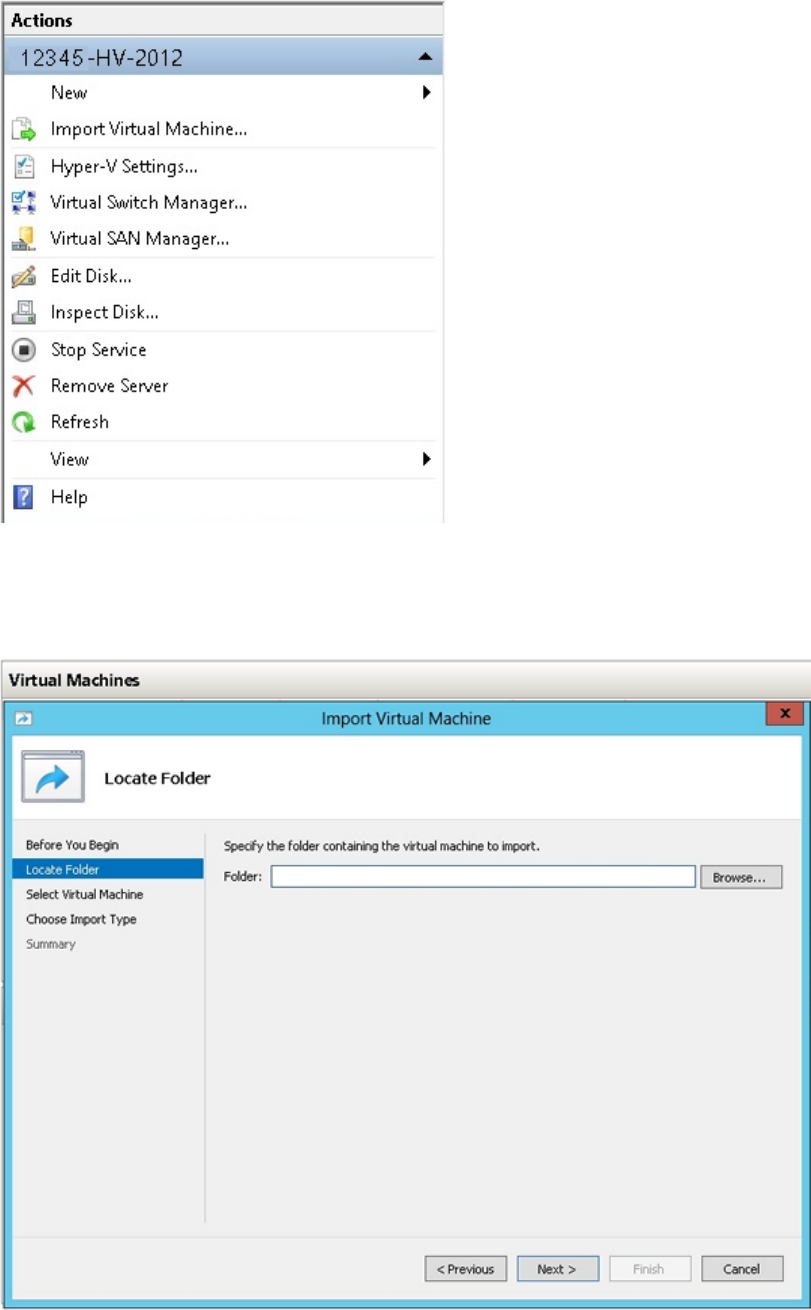Viewport: 811px width, 1310px height.
Task: Select the Refresh action label
Action: pos(80,422)
